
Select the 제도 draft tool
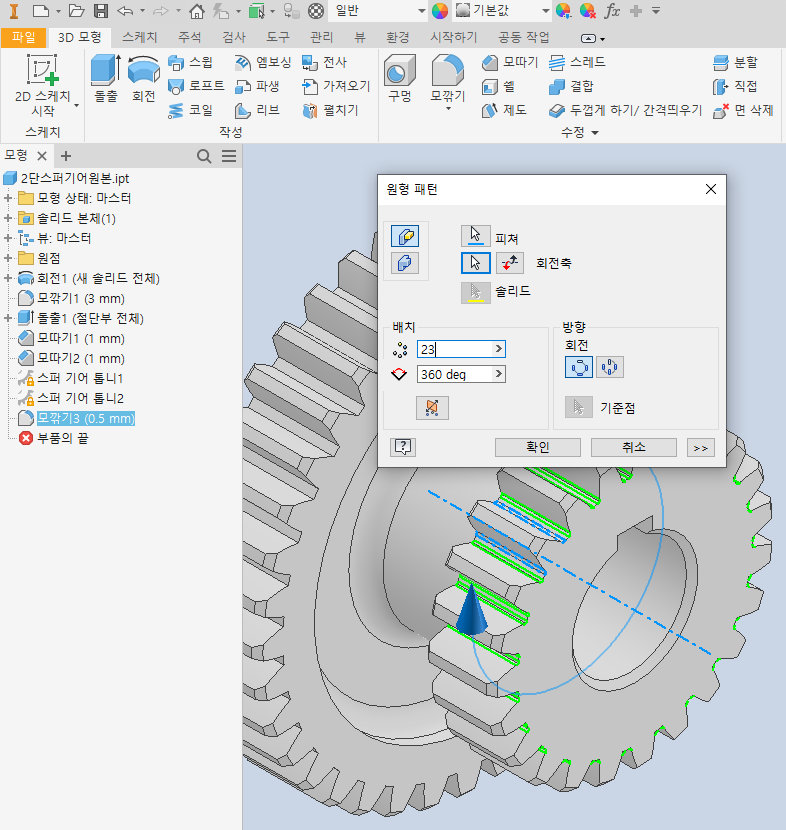pos(504,110)
